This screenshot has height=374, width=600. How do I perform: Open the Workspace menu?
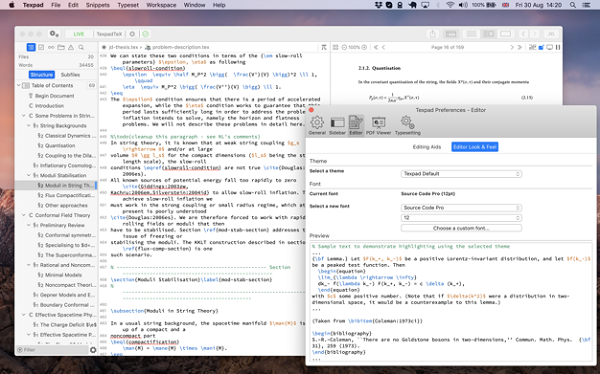(x=161, y=5)
